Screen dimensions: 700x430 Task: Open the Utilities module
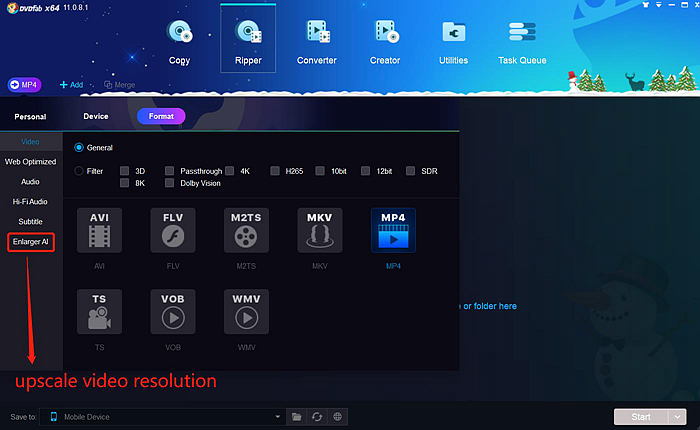point(454,42)
